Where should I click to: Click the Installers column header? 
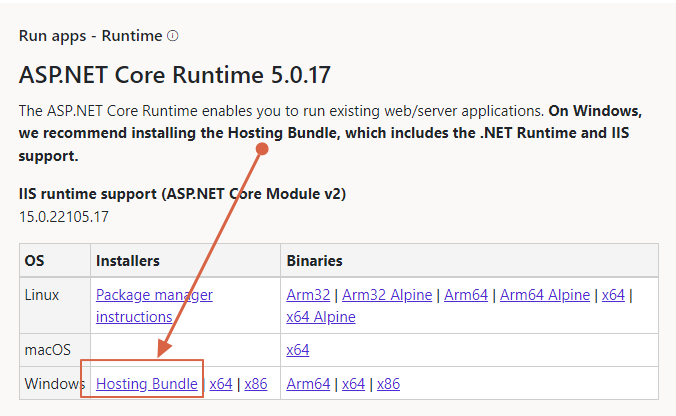click(x=128, y=261)
